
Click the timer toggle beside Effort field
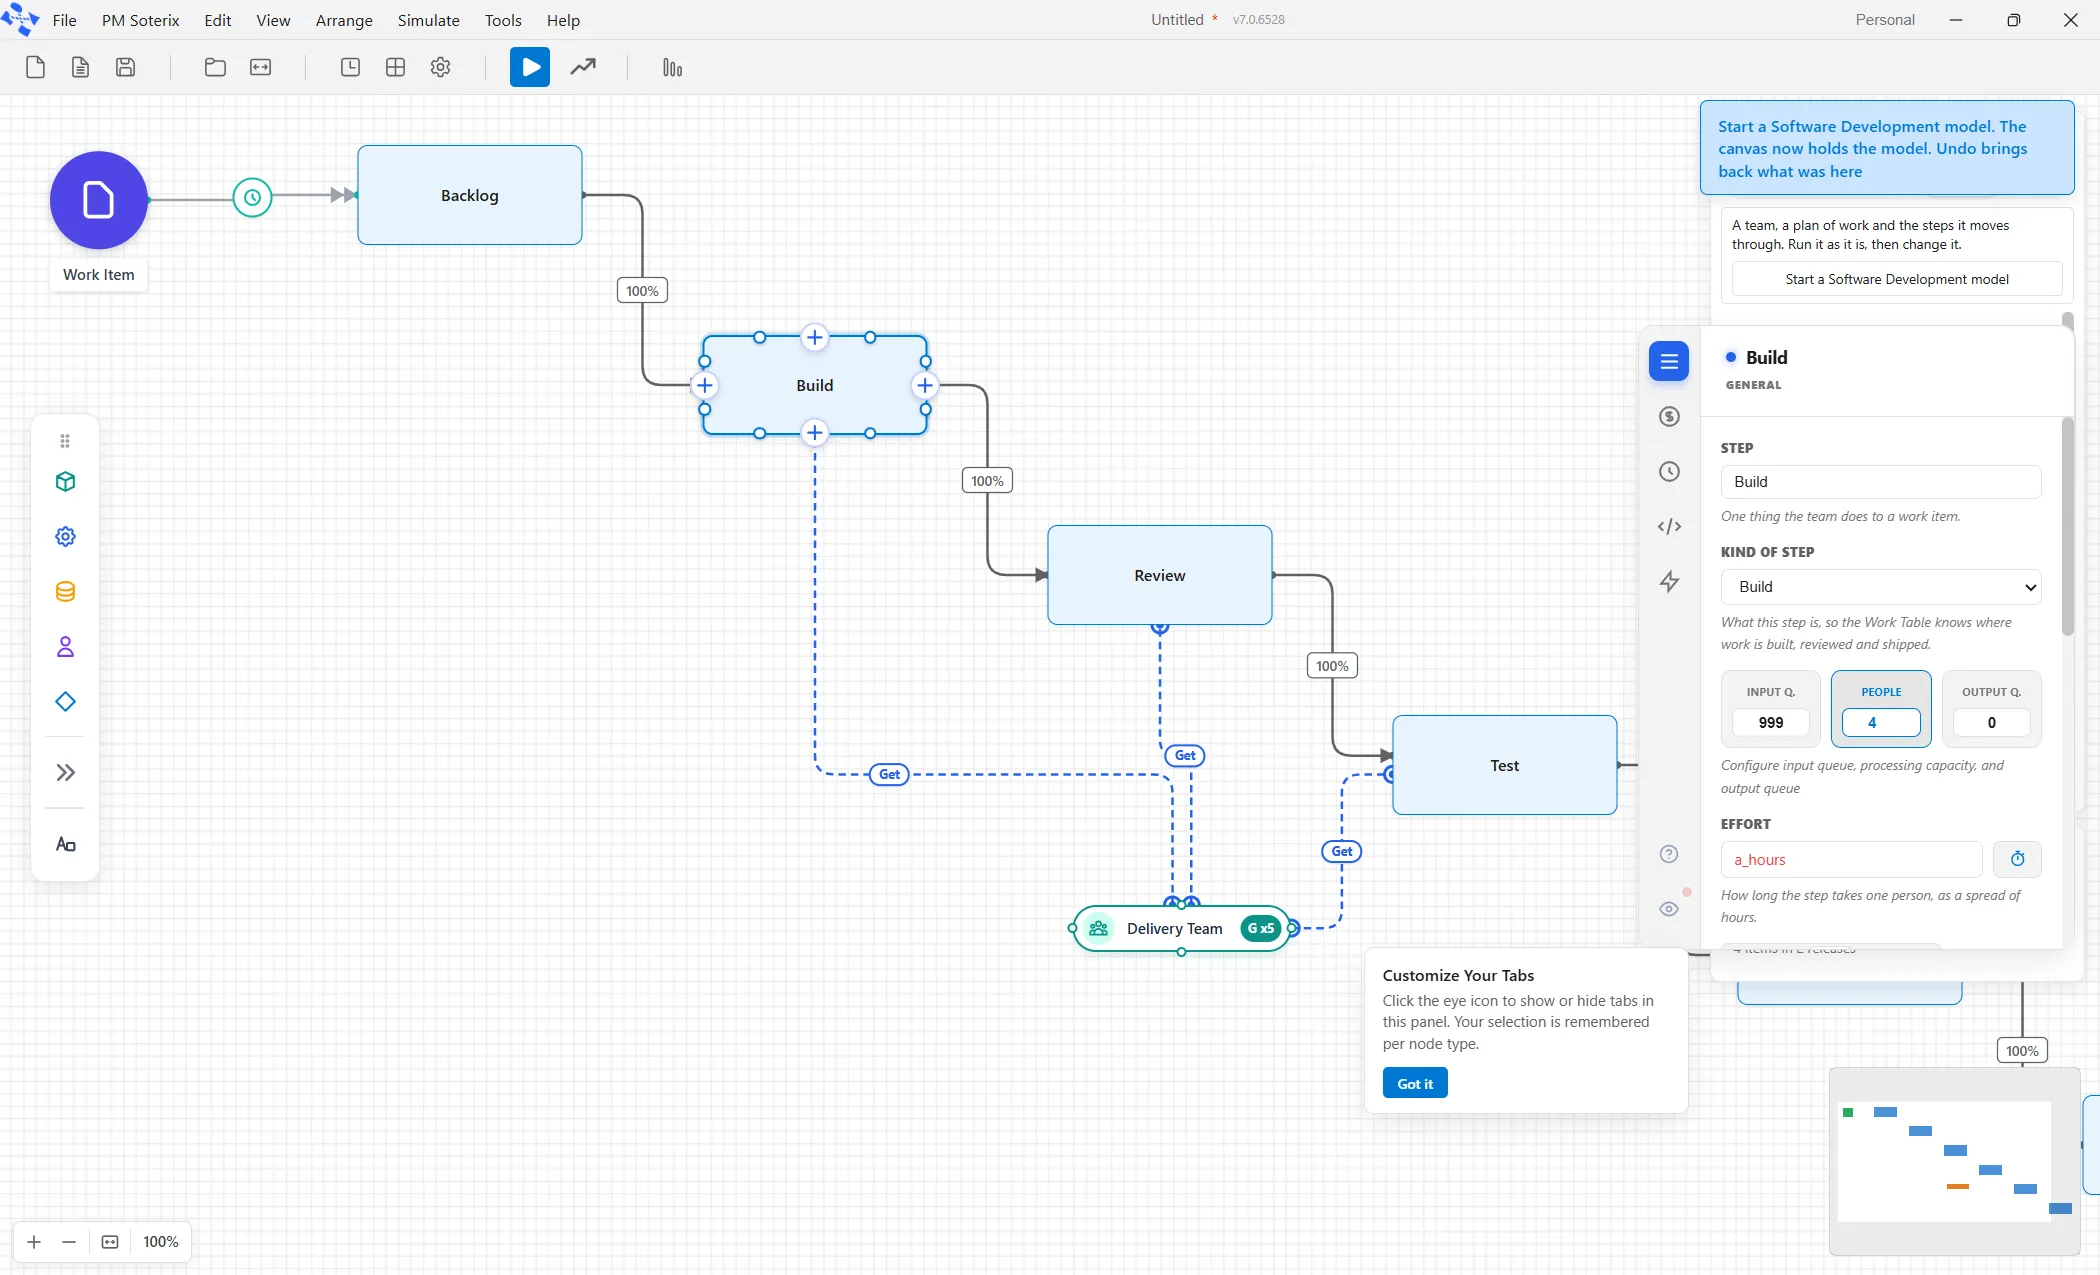(2017, 859)
